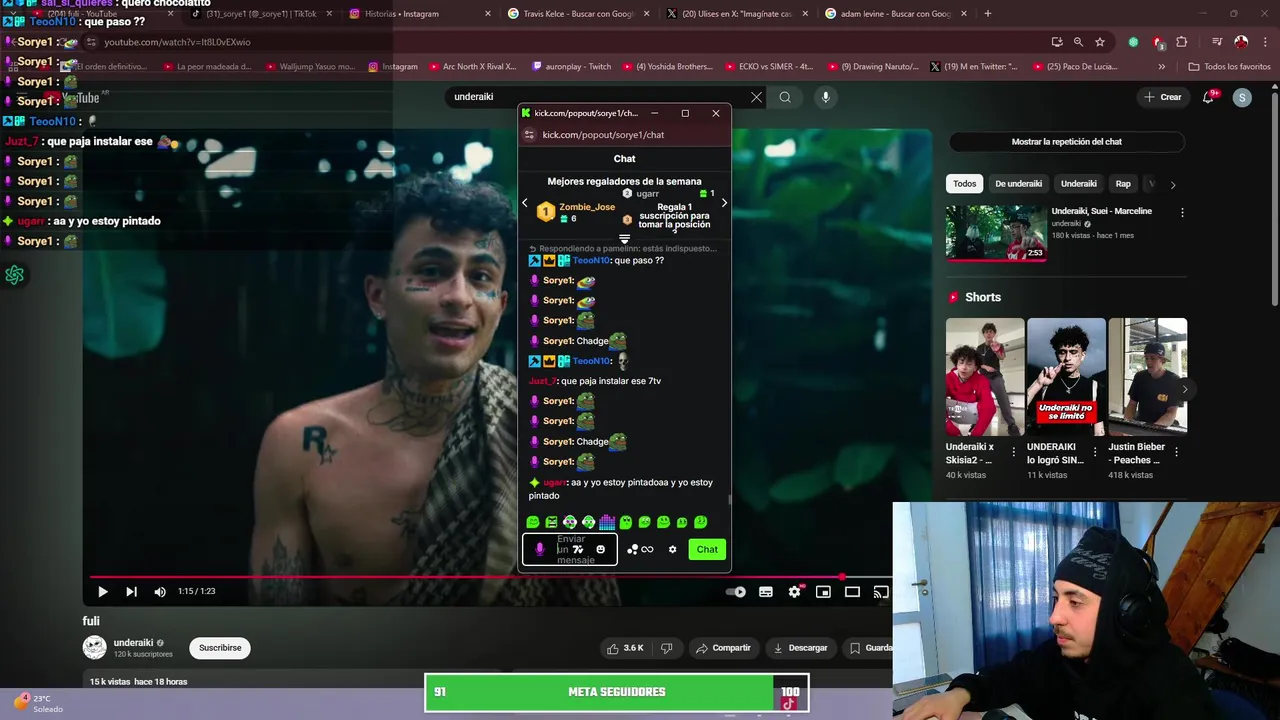Open the 7TV emote menu
This screenshot has width=1280, height=720.
tap(577, 549)
